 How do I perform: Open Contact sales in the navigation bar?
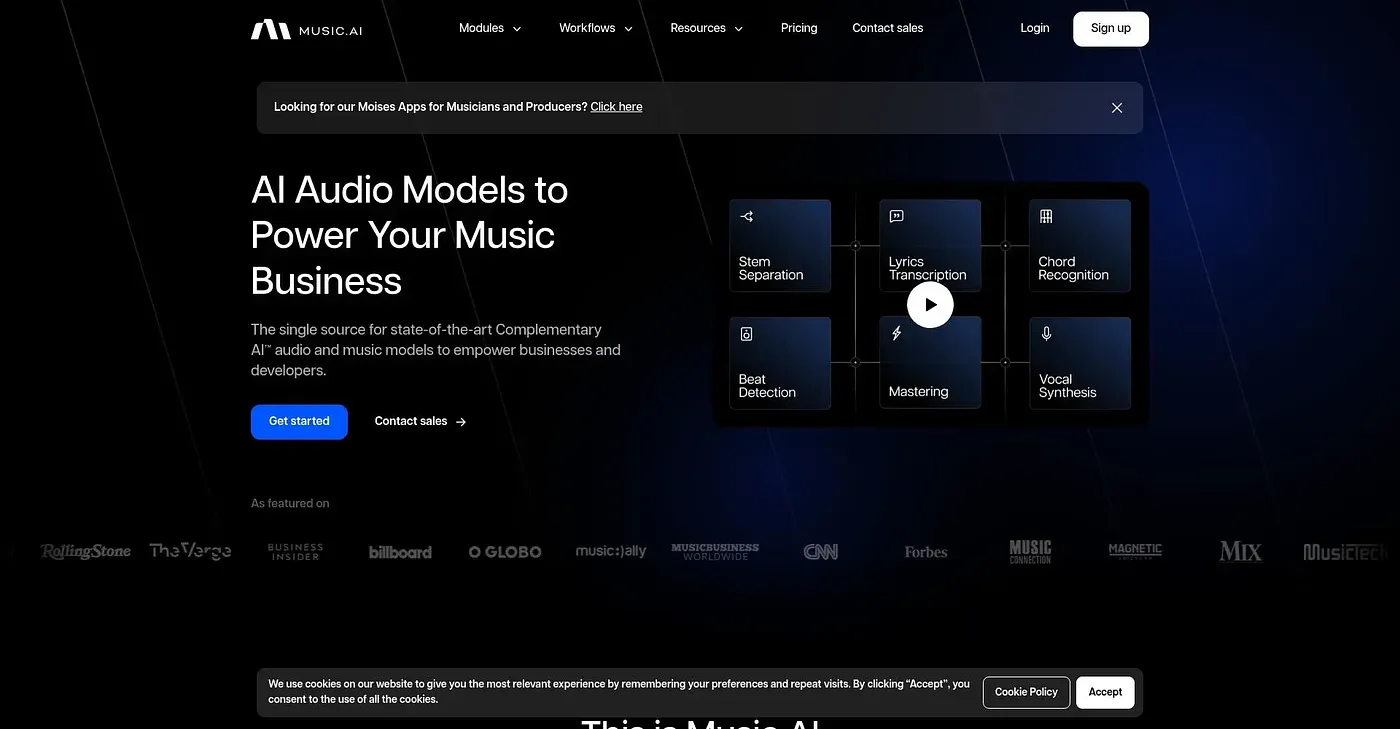[888, 28]
